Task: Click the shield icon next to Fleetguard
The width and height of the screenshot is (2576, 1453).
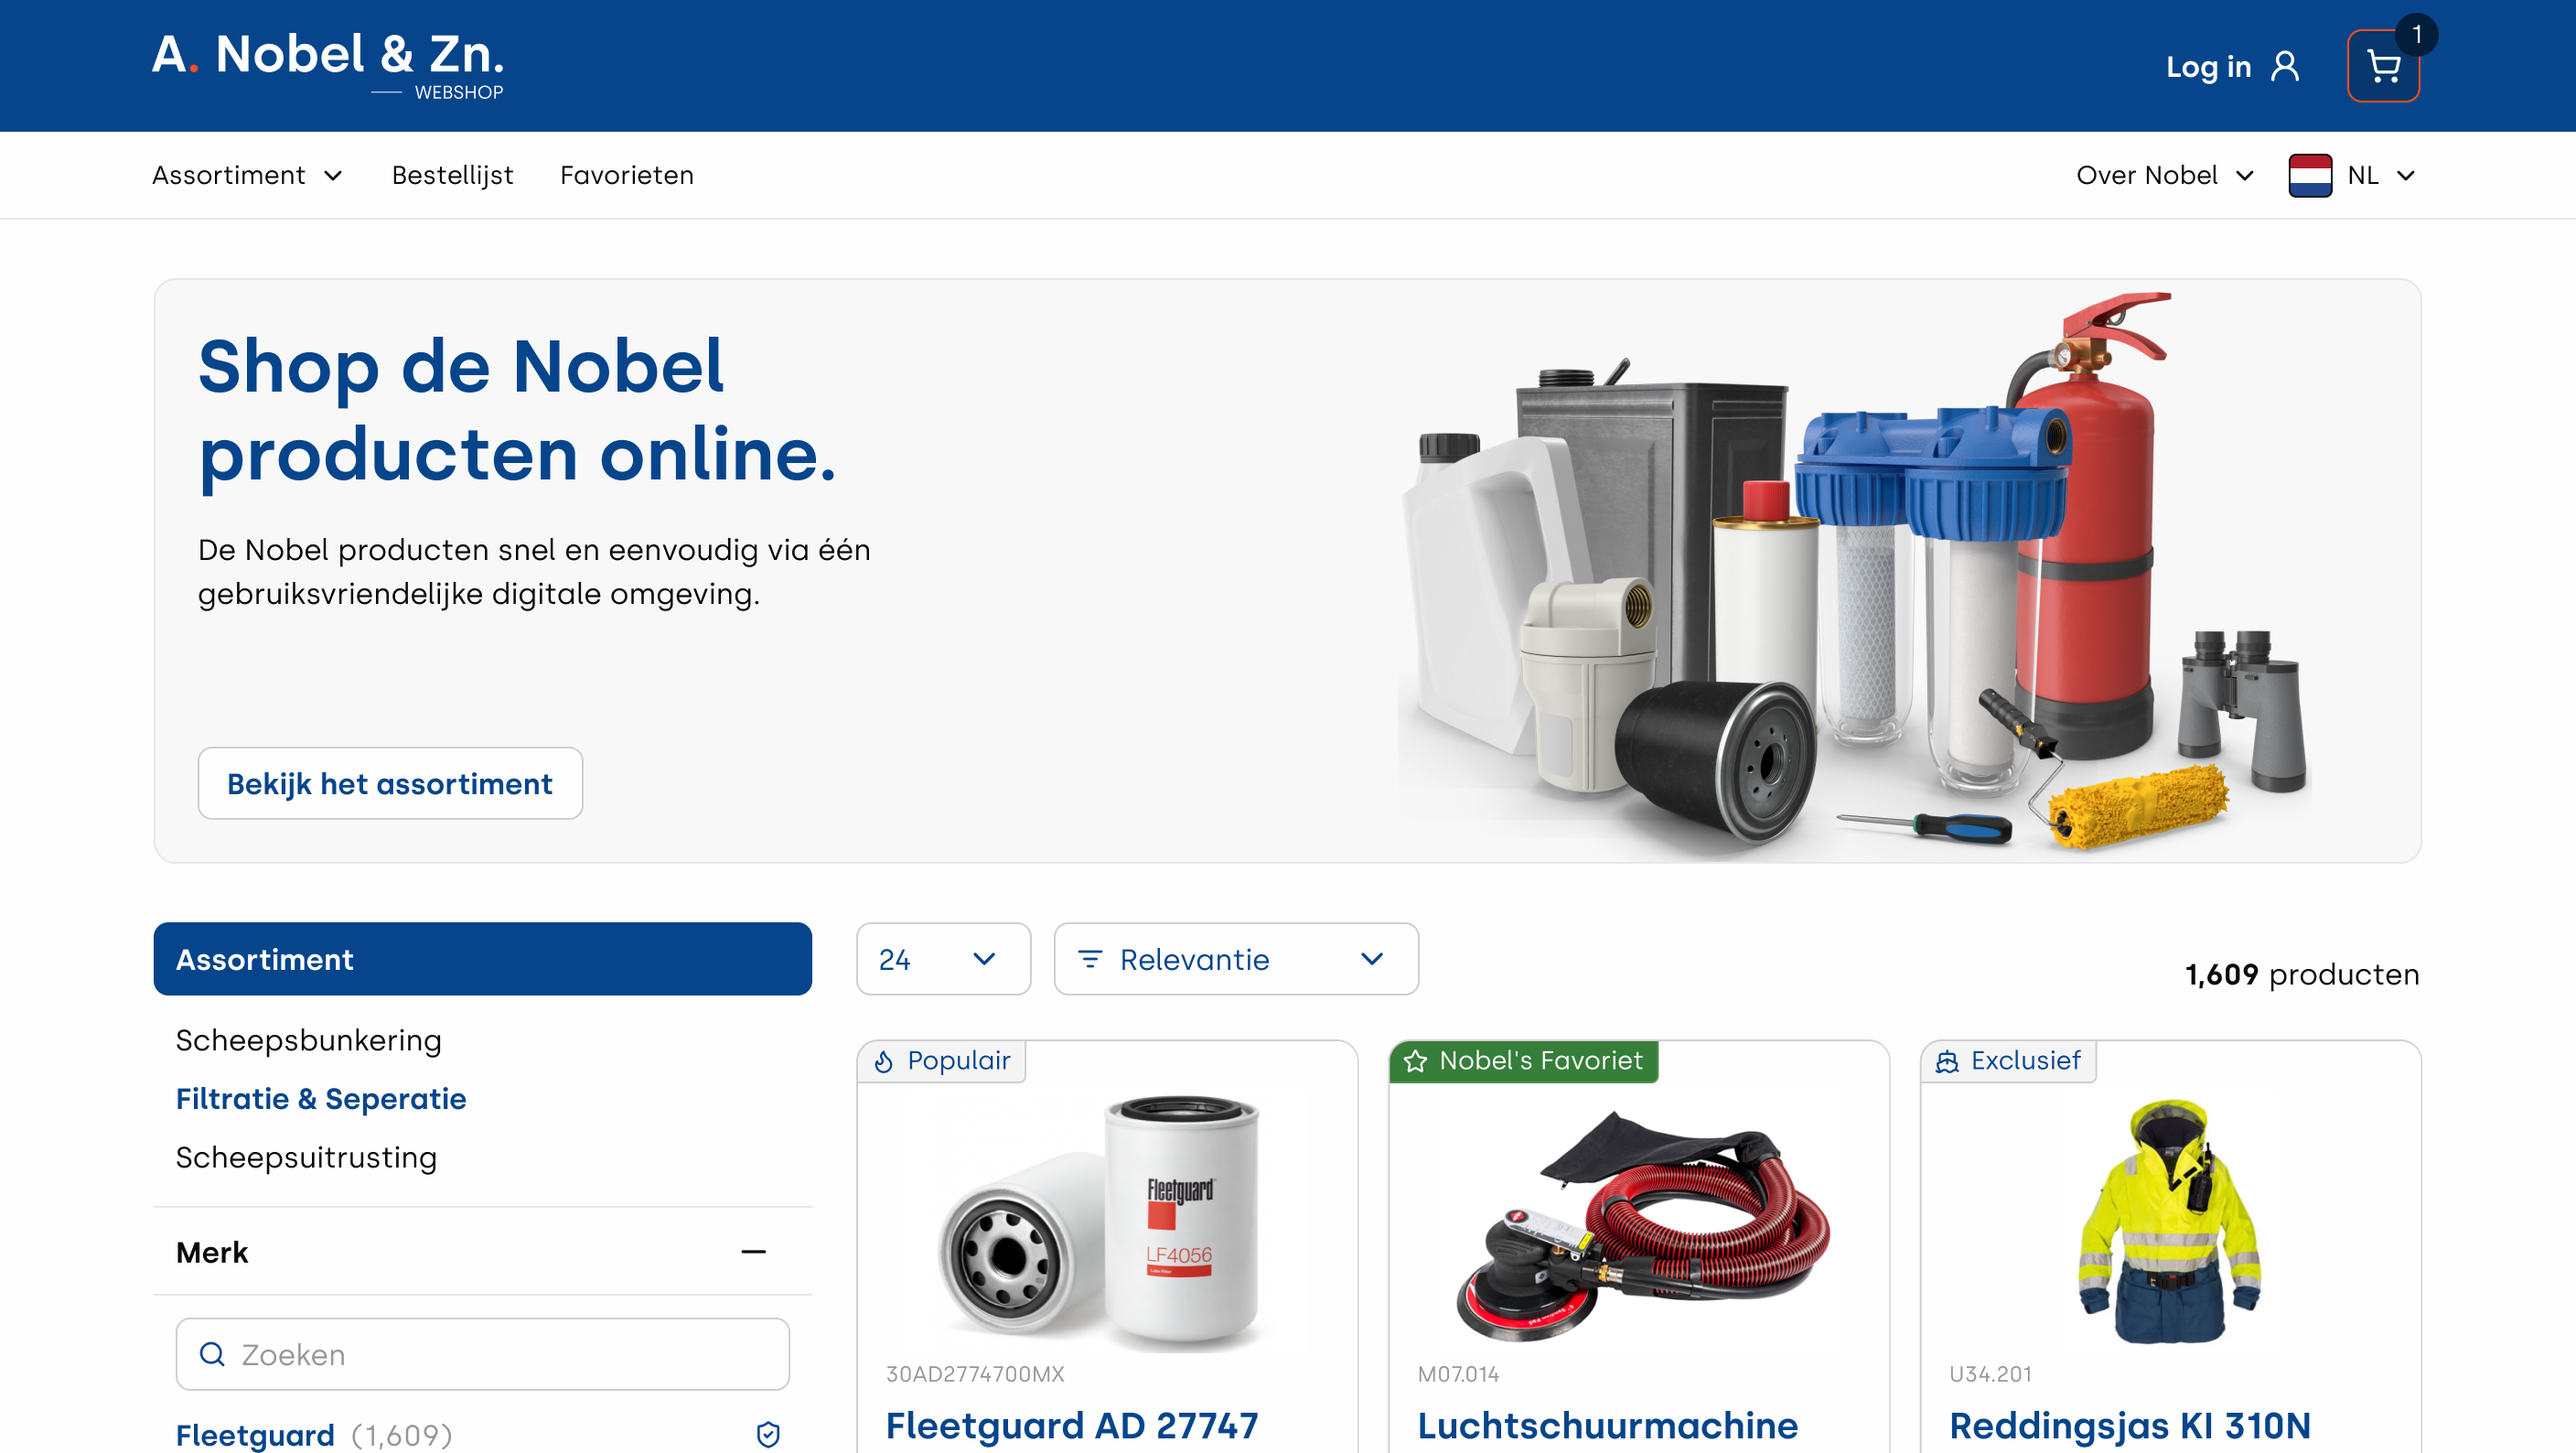Action: 768,1435
